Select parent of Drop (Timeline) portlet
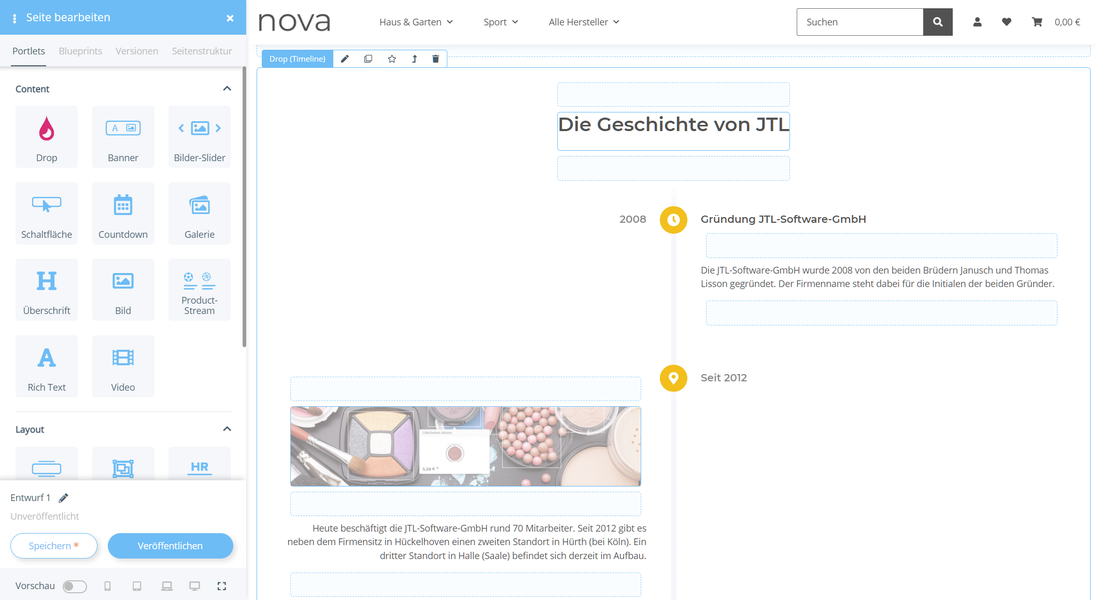This screenshot has height=600, width=1101. tap(414, 59)
